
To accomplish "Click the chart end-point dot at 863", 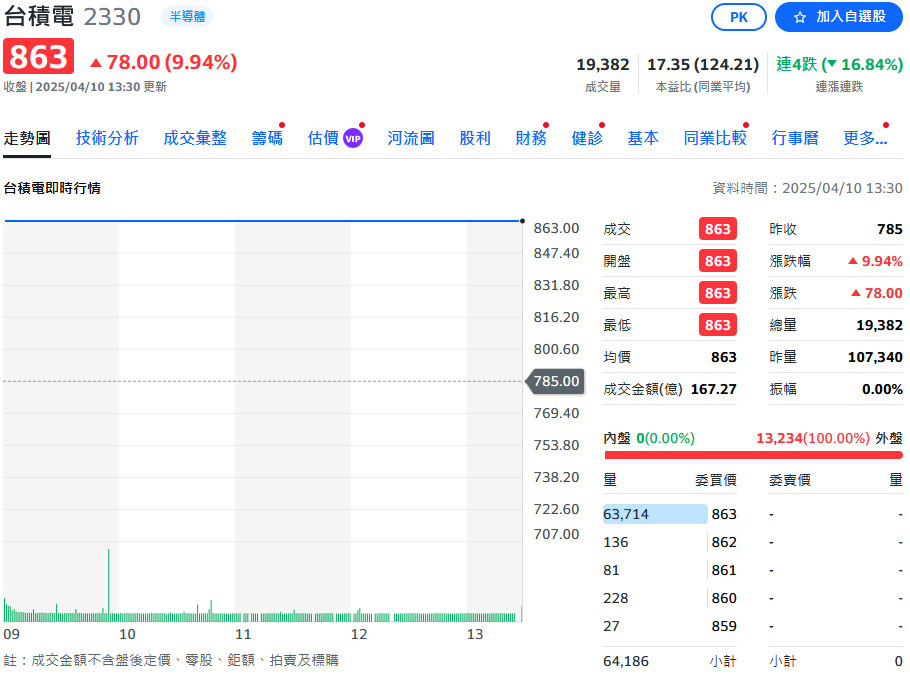I will pyautogui.click(x=522, y=221).
